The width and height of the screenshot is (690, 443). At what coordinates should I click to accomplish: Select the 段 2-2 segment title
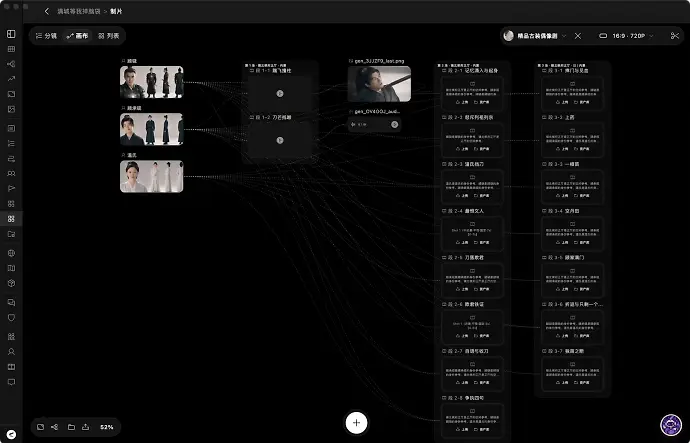(x=467, y=117)
